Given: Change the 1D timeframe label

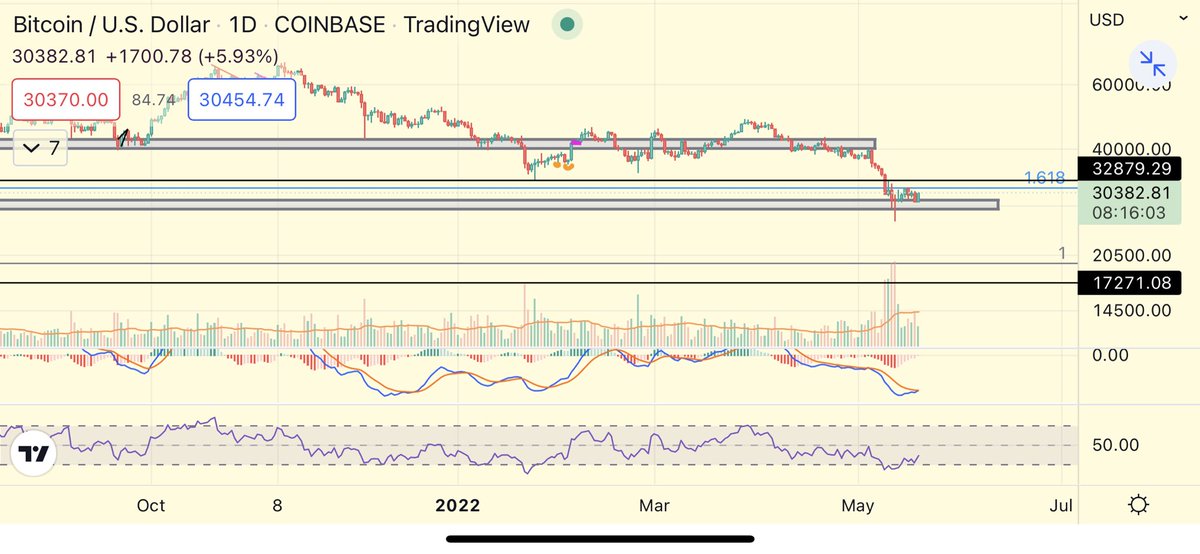Looking at the screenshot, I should pos(243,25).
